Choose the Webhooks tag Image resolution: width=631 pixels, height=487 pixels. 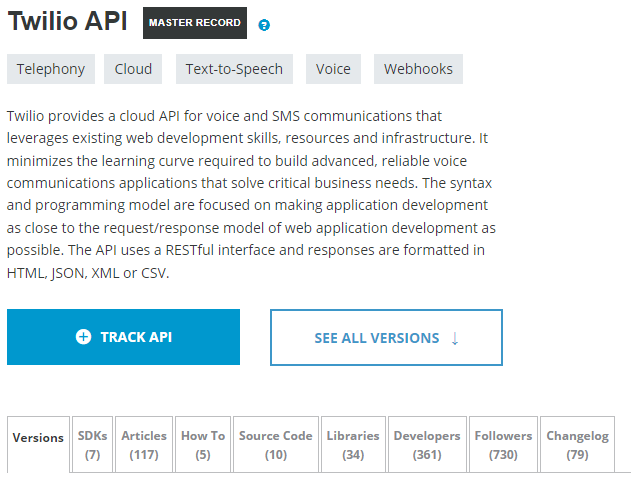coord(418,69)
